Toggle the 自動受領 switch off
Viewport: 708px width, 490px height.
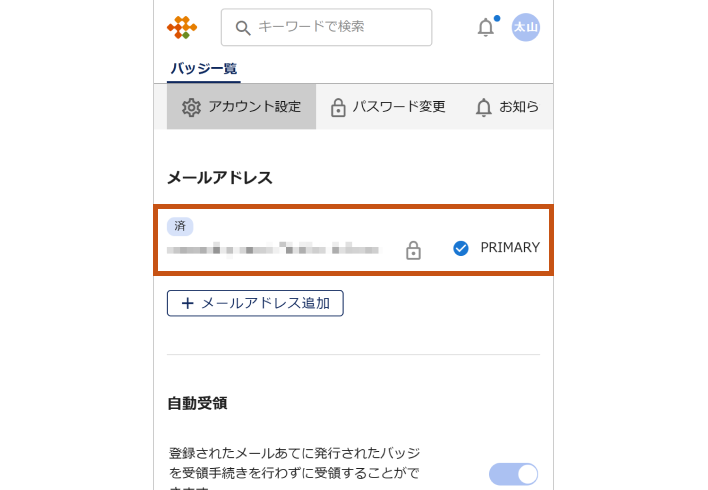click(x=514, y=474)
